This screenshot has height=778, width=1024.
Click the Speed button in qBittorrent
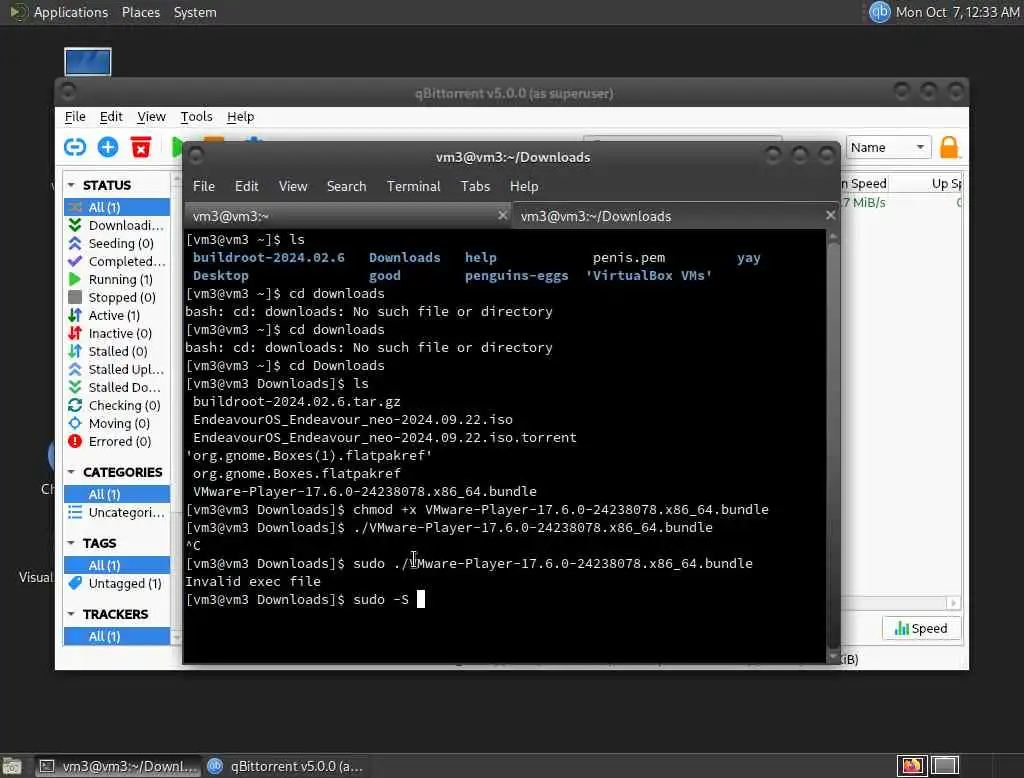tap(921, 628)
